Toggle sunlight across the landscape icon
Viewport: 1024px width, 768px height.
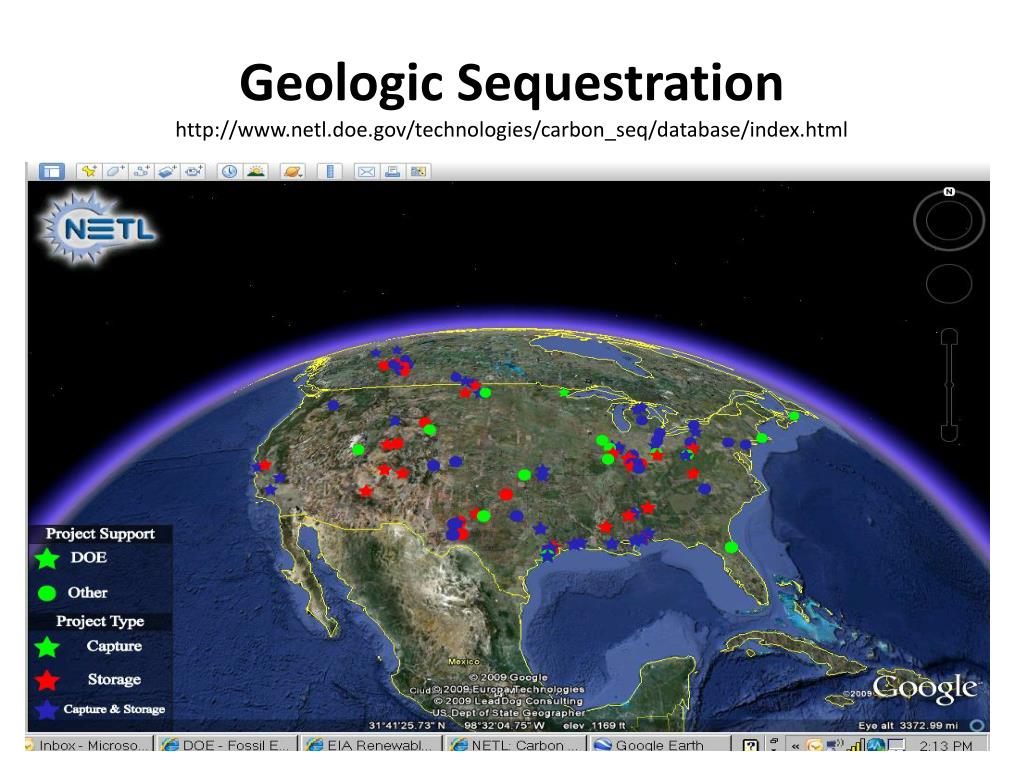coord(256,171)
